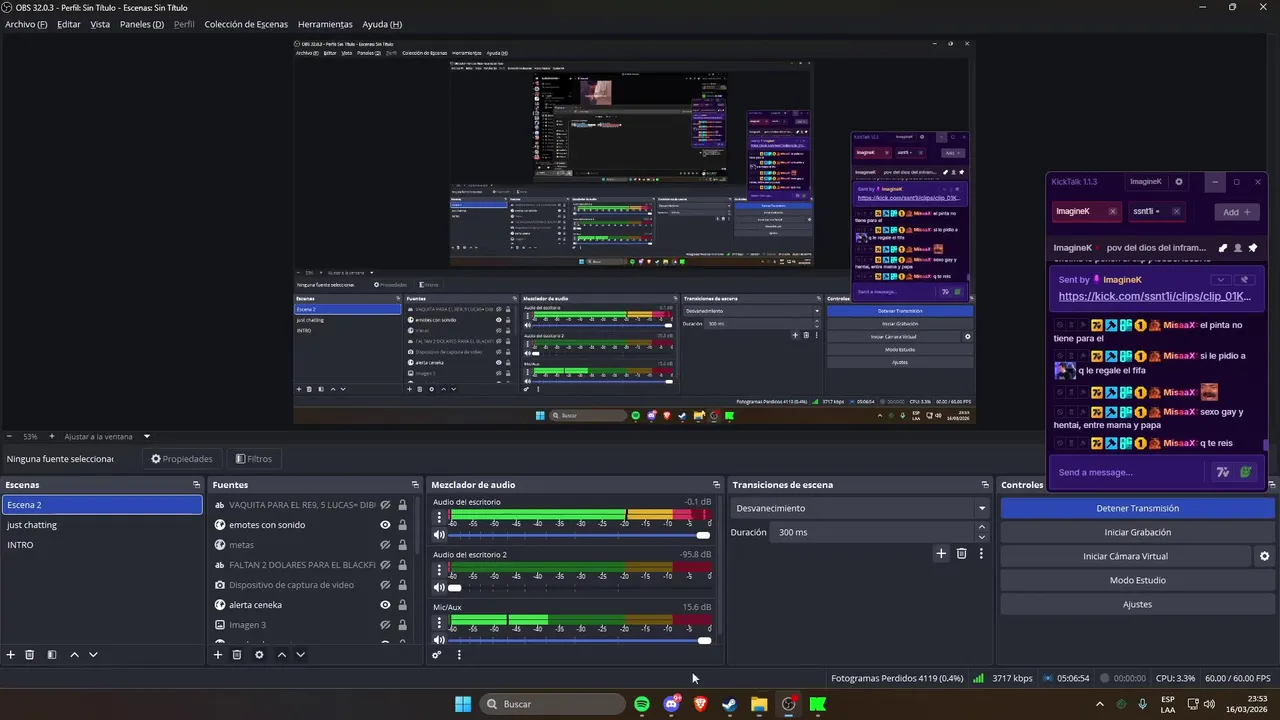This screenshot has height=720, width=1280.
Task: Open kick.com clip link in KickTalk
Action: pos(1155,296)
